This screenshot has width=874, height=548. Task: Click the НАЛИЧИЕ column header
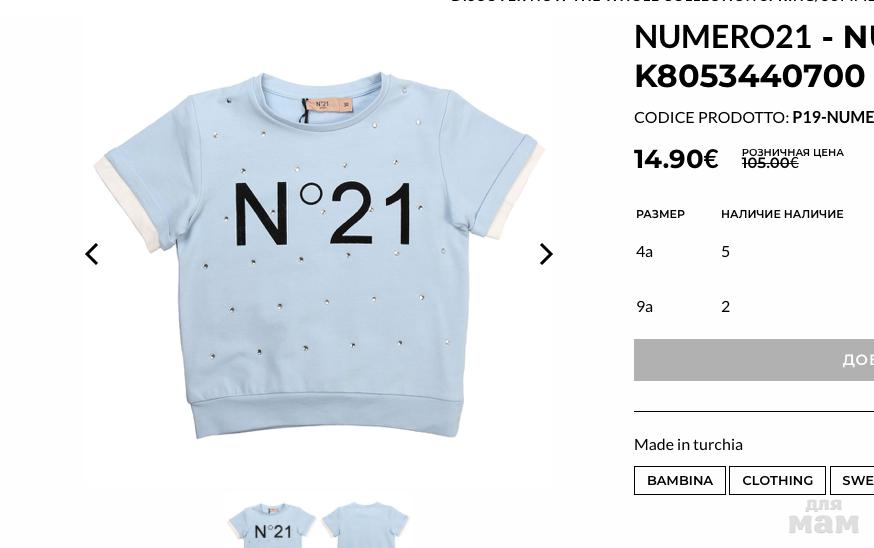[x=782, y=214]
